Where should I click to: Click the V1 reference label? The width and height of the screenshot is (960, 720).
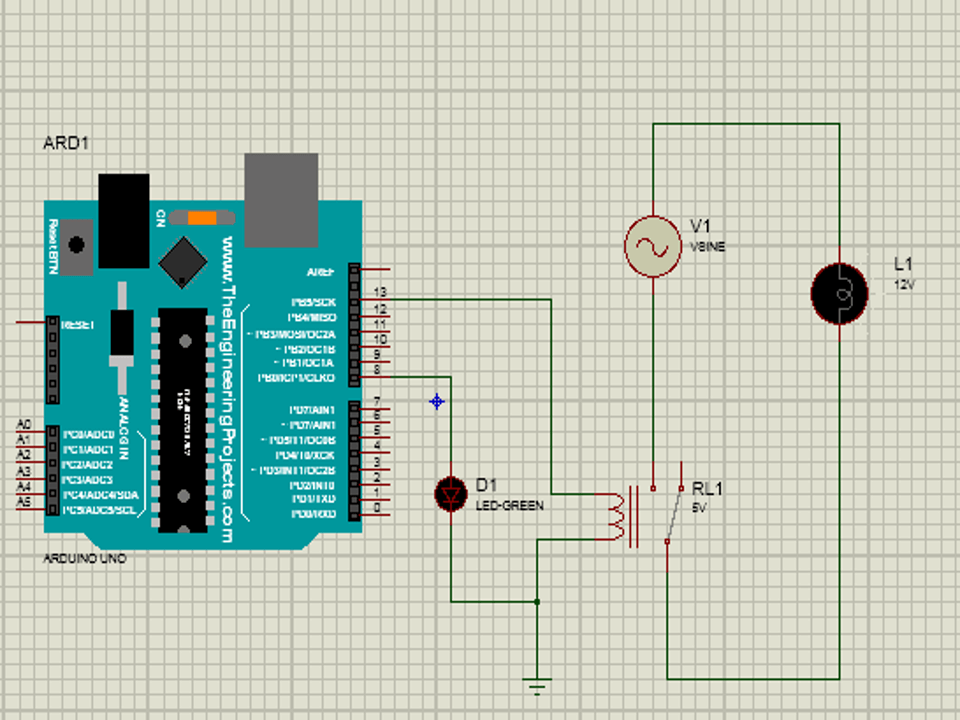[700, 226]
